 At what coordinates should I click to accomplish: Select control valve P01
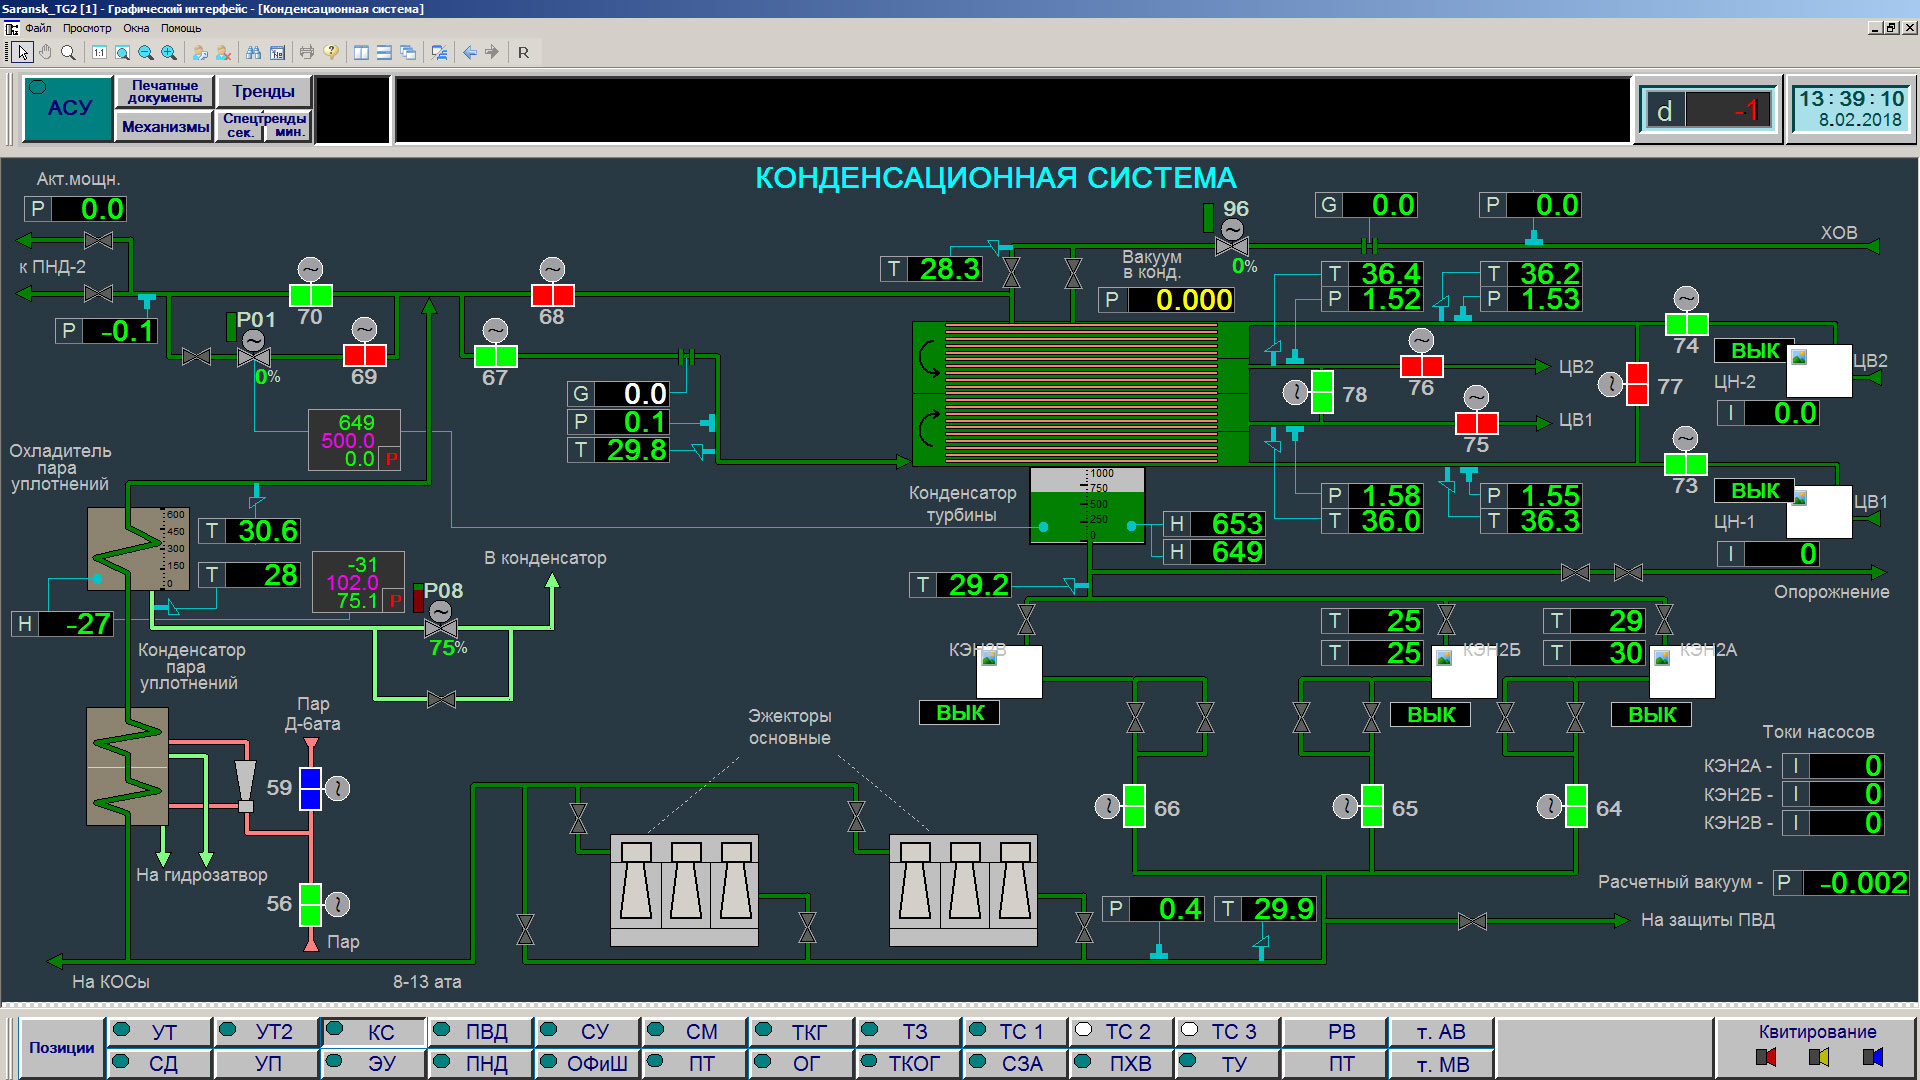[x=254, y=356]
